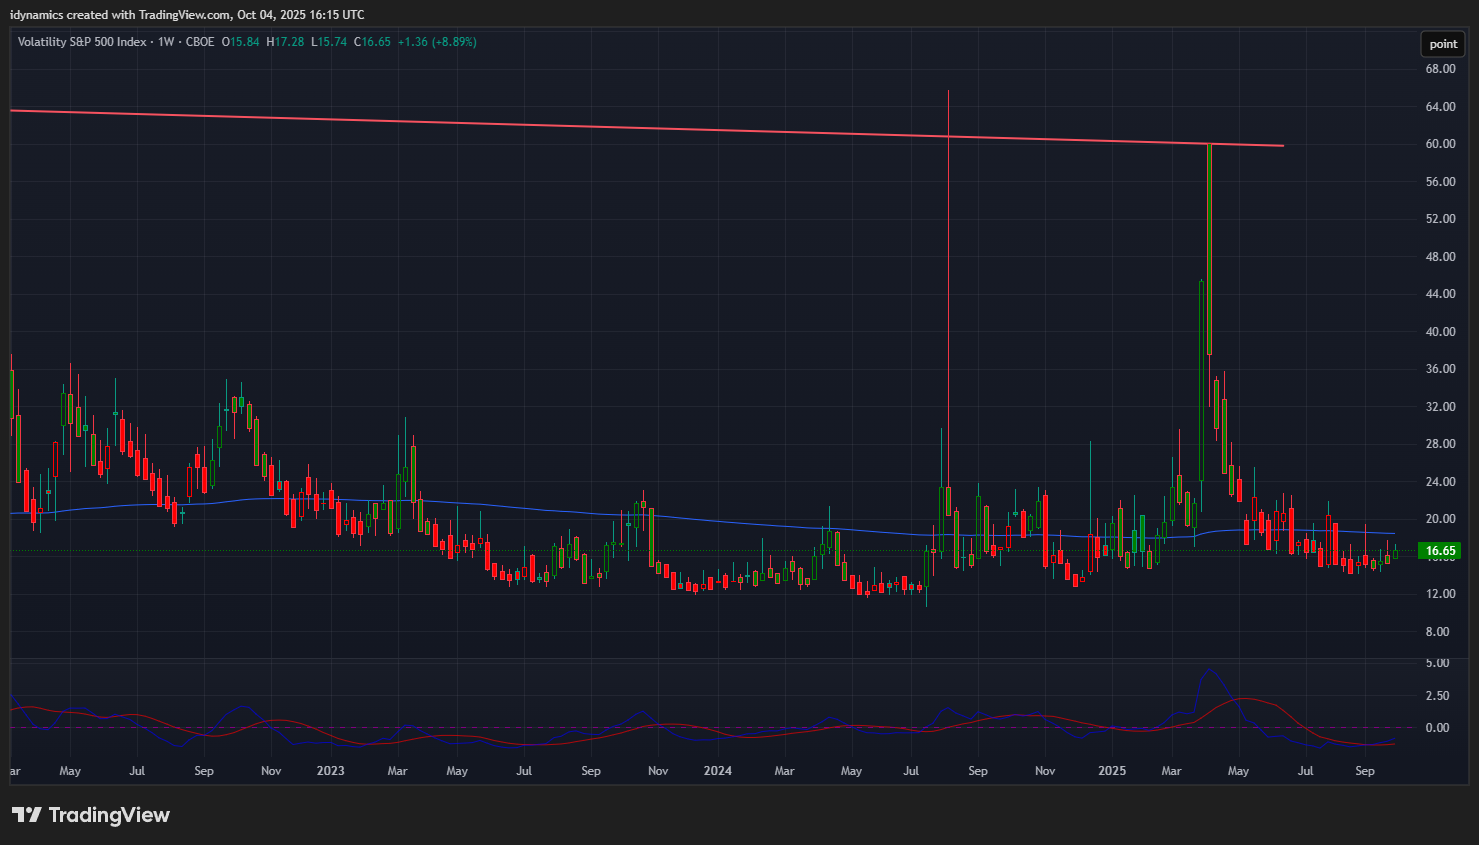The width and height of the screenshot is (1479, 845).
Task: Click the 60.00 price axis label
Action: click(1440, 144)
